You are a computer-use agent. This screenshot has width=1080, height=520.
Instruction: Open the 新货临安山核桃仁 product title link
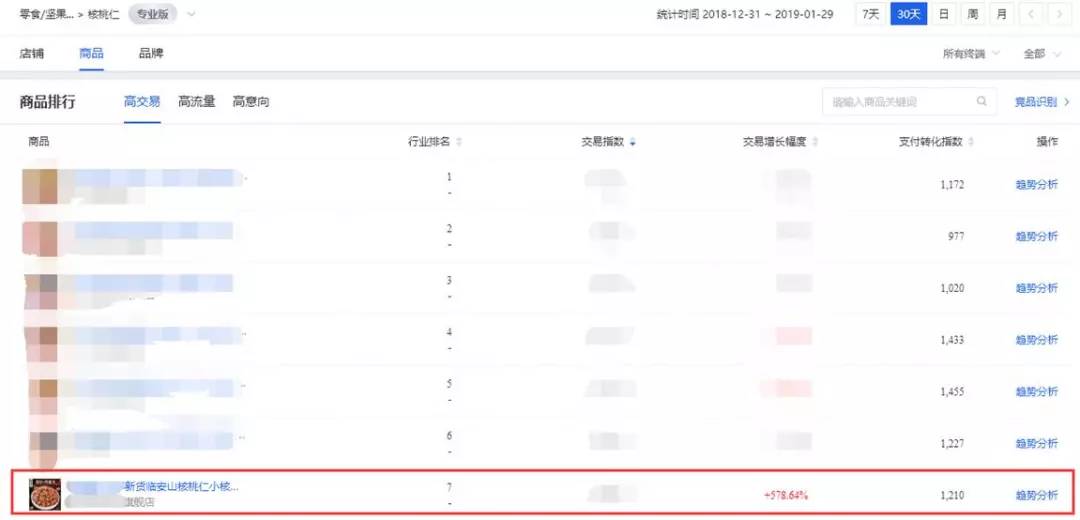coord(181,487)
